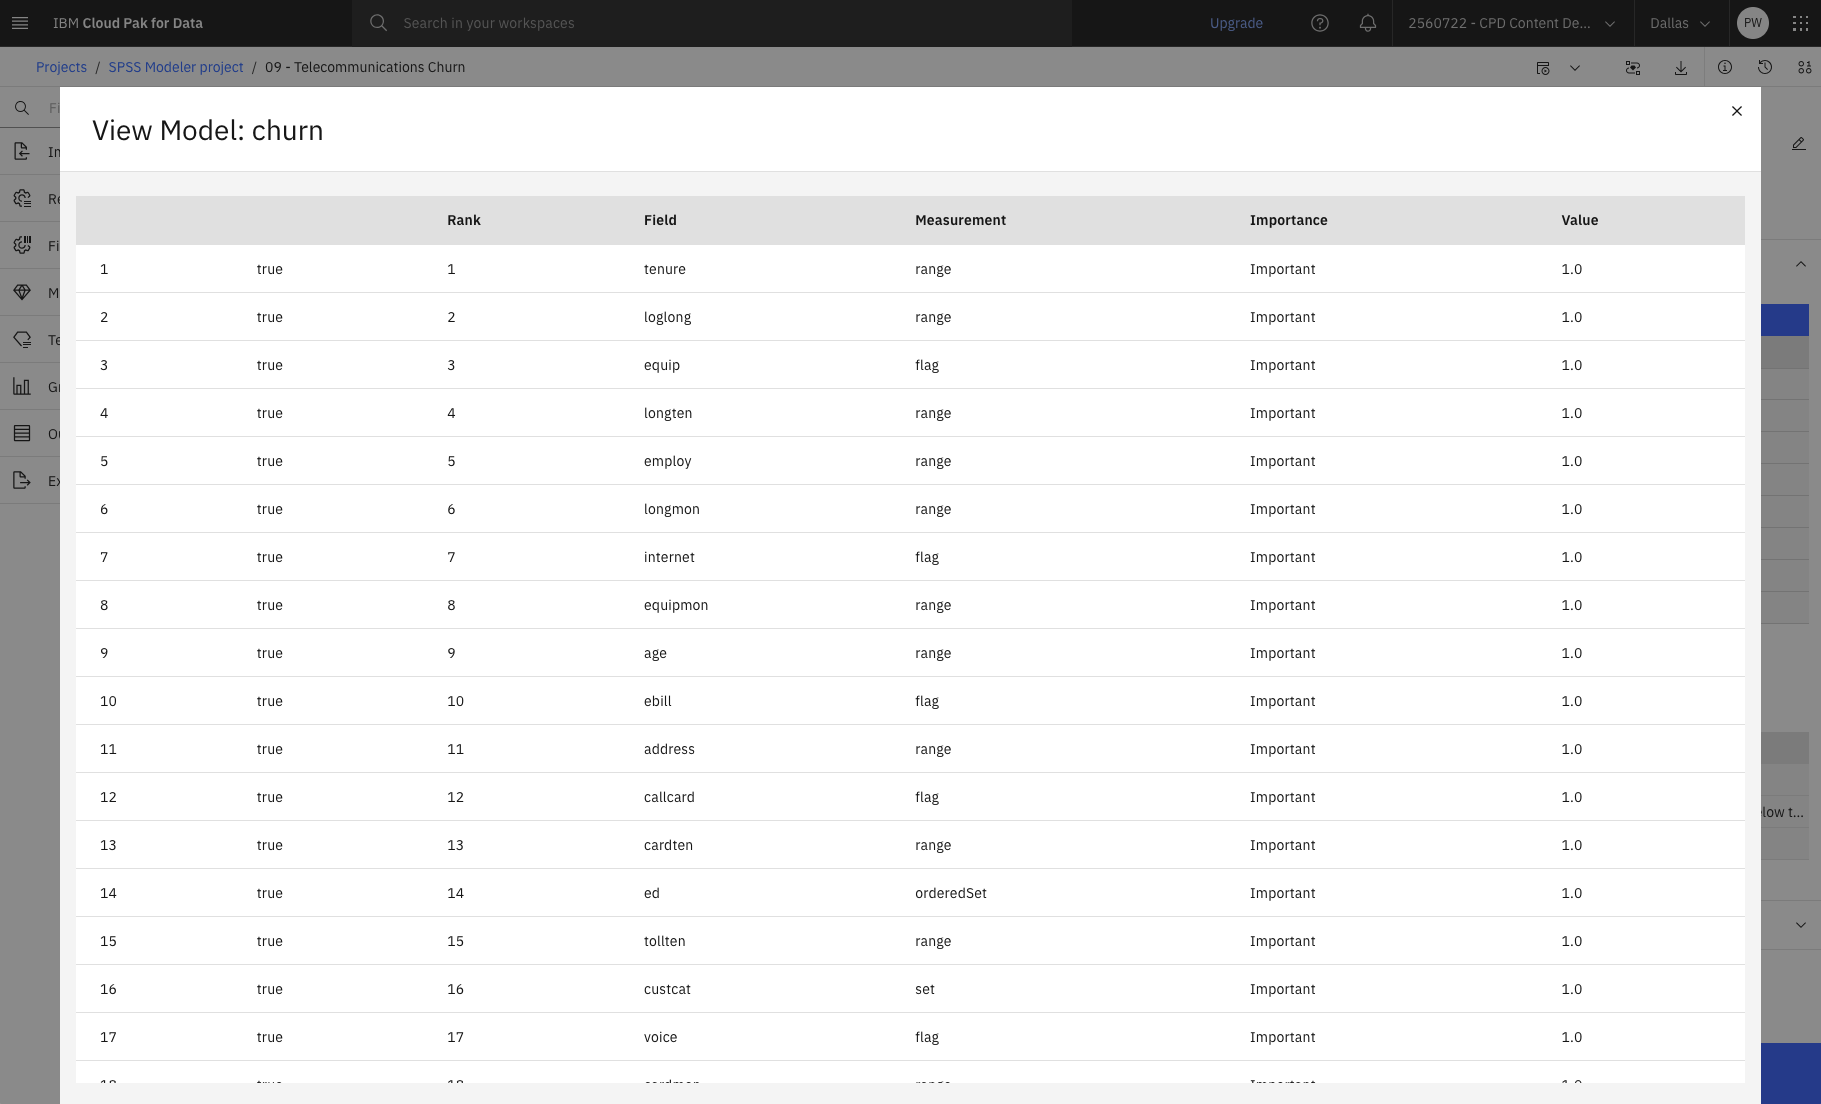Select the Export palette icon
The image size is (1821, 1104).
click(22, 480)
